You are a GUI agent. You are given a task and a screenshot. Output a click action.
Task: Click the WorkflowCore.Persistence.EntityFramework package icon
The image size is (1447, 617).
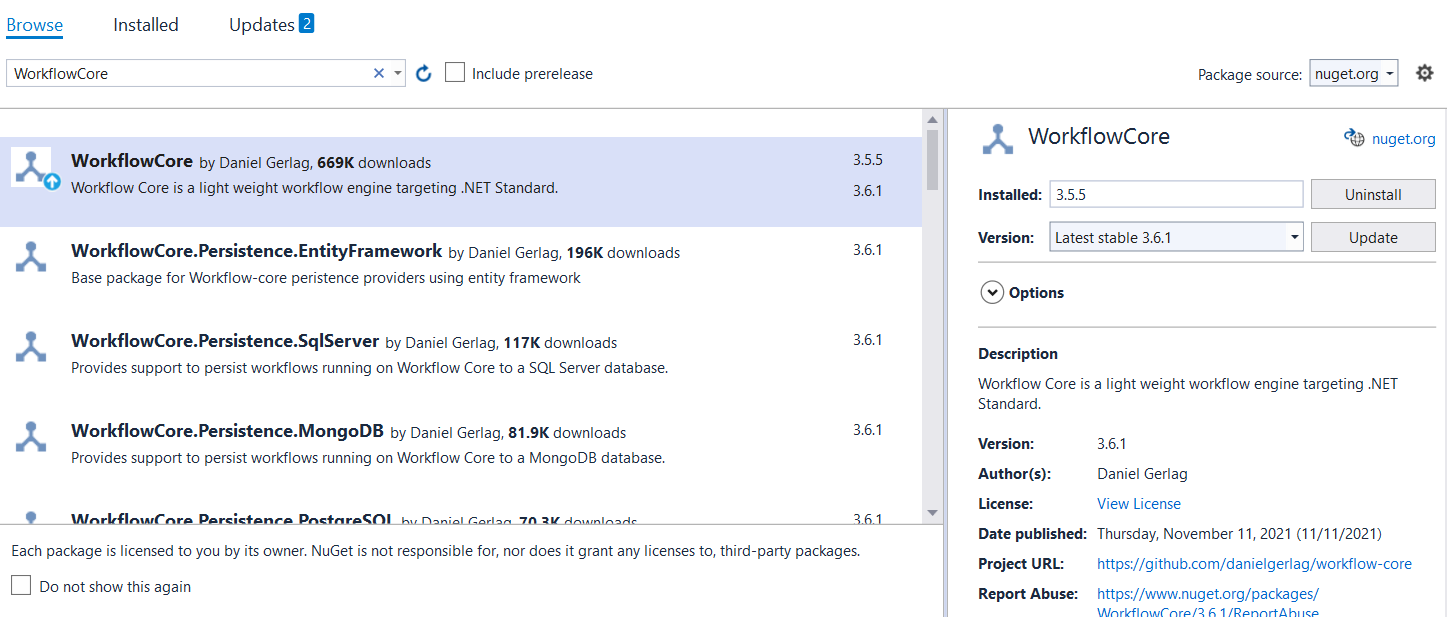click(31, 258)
